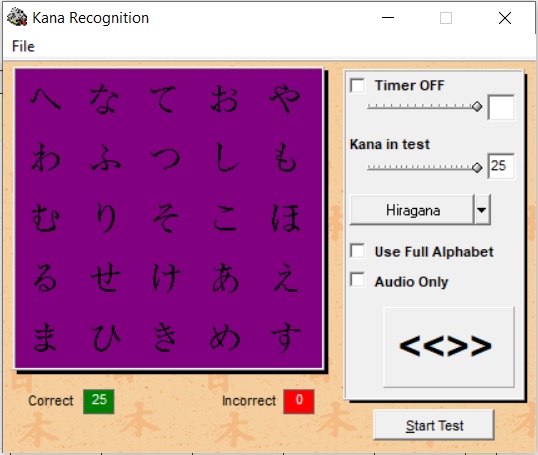Click the お kana in the grid
The image size is (538, 455).
[x=225, y=99]
